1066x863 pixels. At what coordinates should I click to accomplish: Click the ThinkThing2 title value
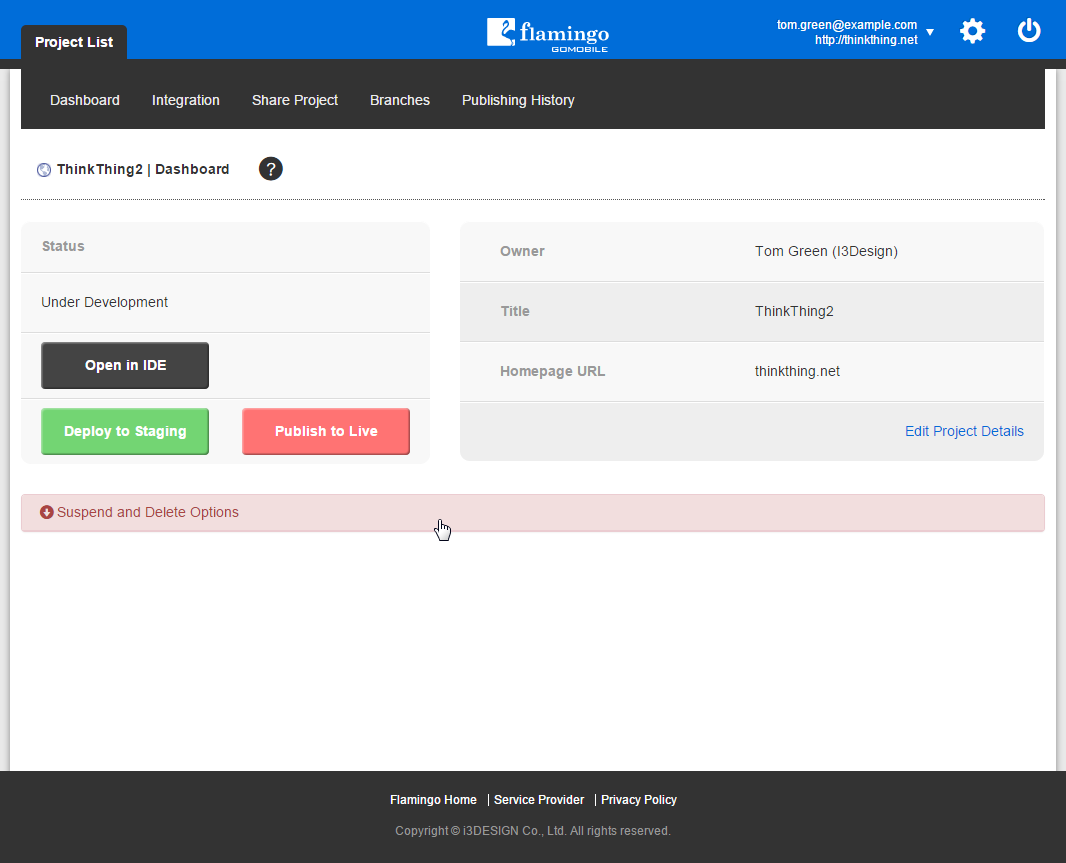point(794,311)
